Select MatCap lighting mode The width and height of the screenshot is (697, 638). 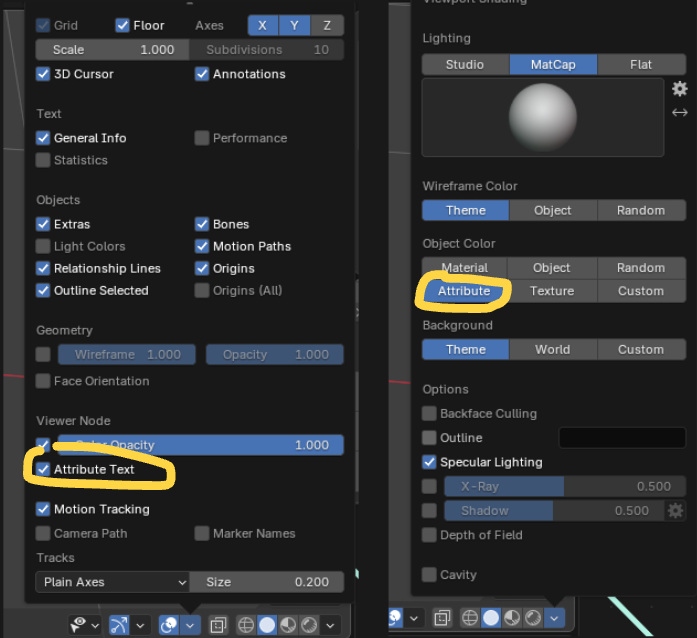tap(553, 64)
